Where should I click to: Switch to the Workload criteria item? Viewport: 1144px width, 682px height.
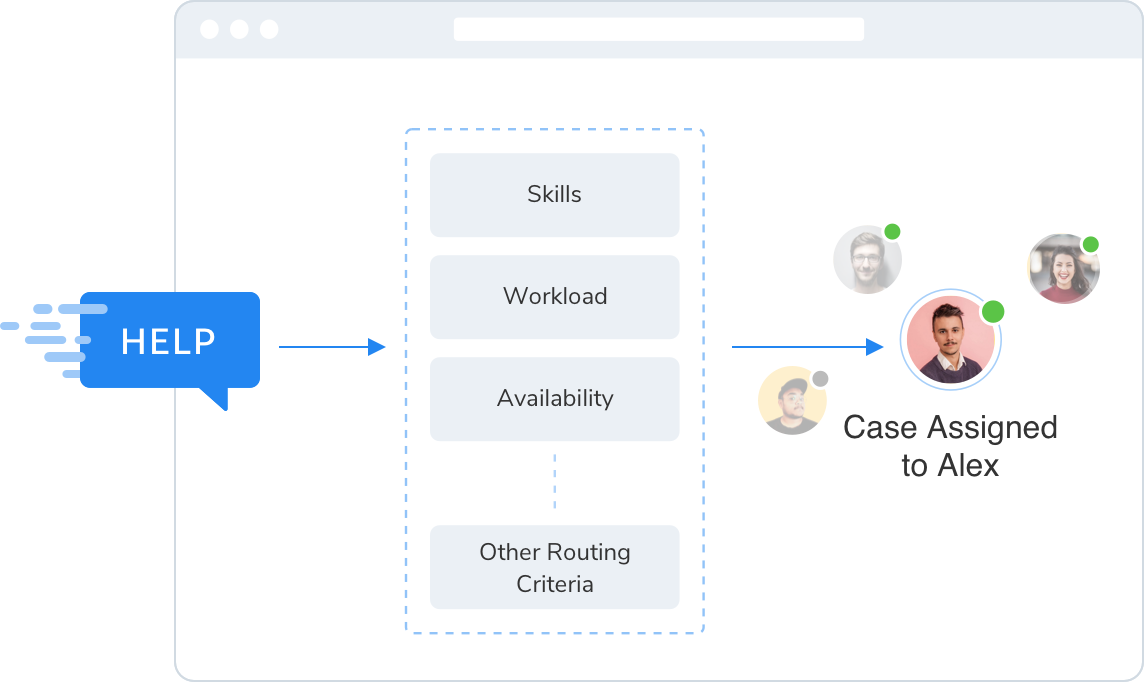coord(554,296)
